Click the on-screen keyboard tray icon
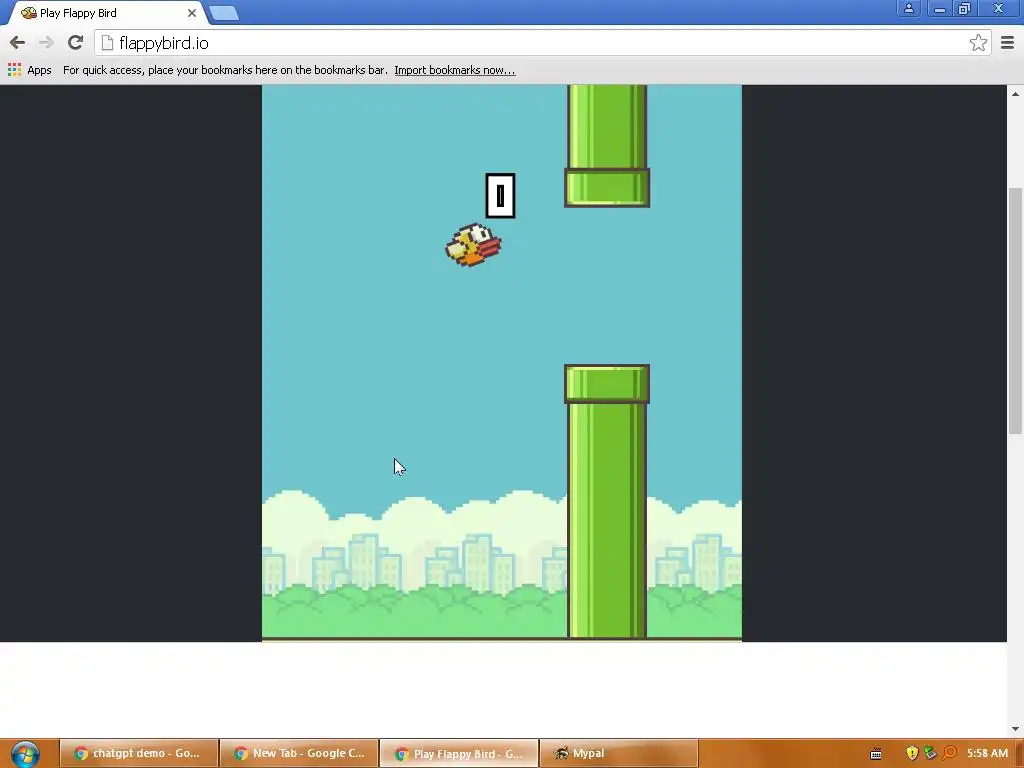 pyautogui.click(x=876, y=754)
